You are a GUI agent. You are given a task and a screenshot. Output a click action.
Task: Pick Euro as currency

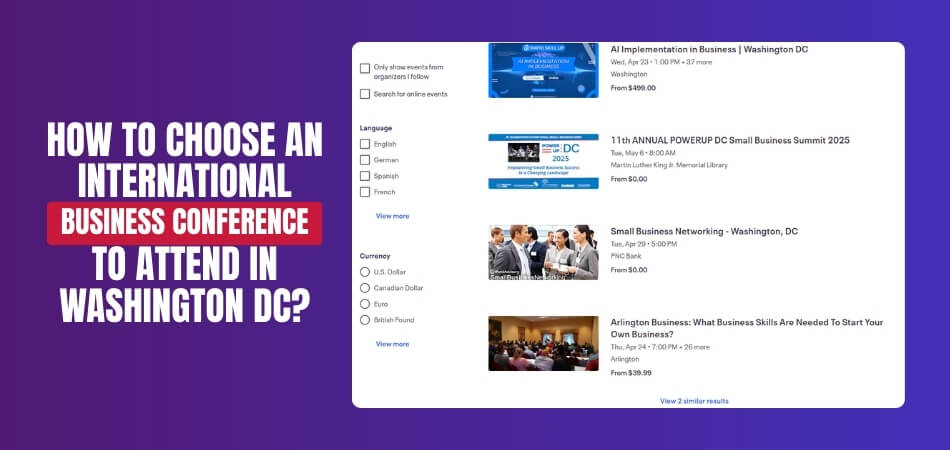click(365, 304)
